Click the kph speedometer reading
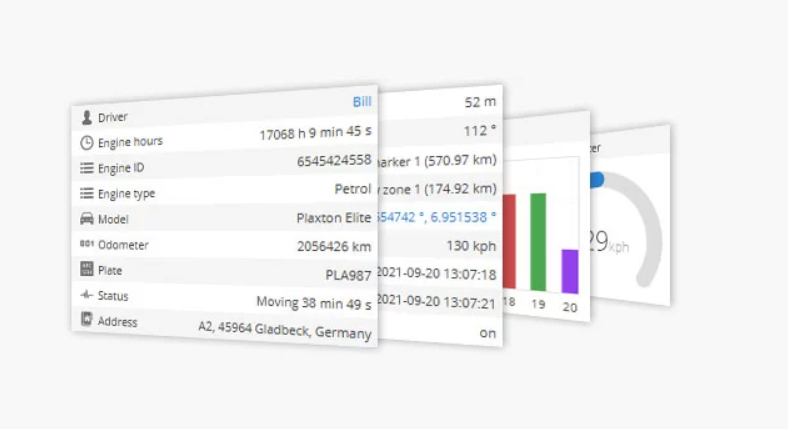The width and height of the screenshot is (788, 429). click(x=610, y=242)
